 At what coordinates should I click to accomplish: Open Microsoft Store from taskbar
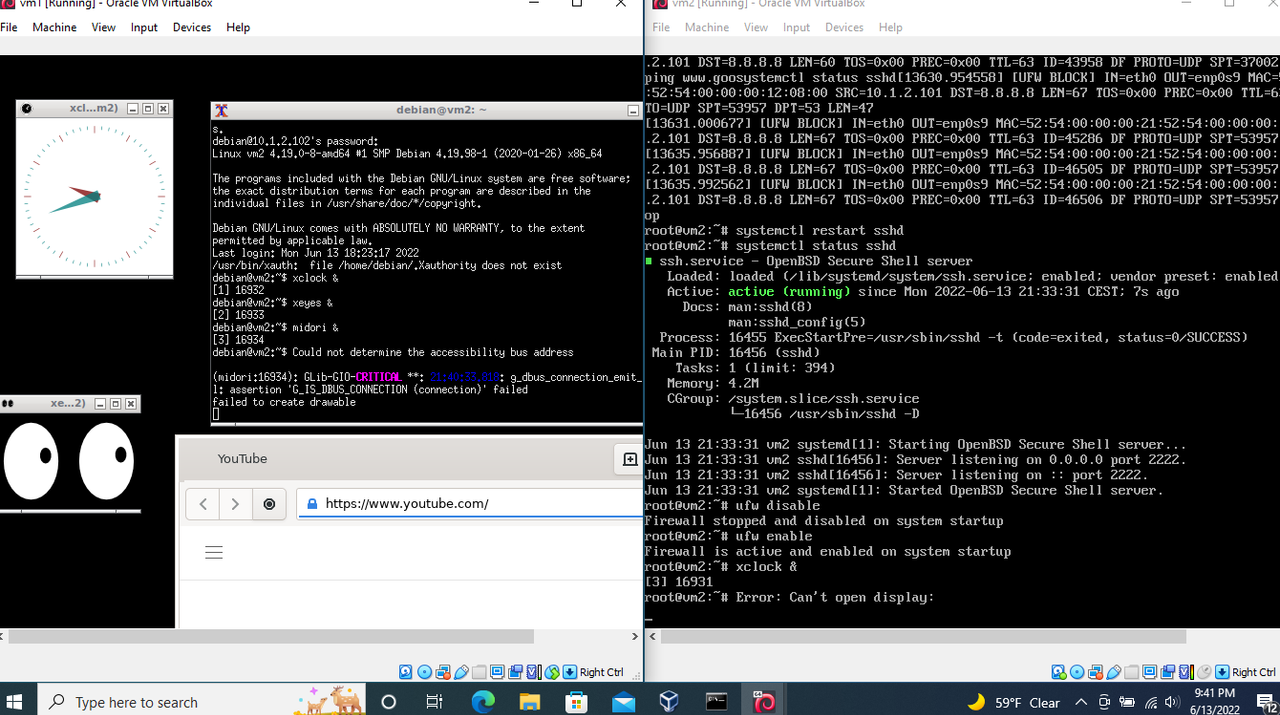point(577,702)
